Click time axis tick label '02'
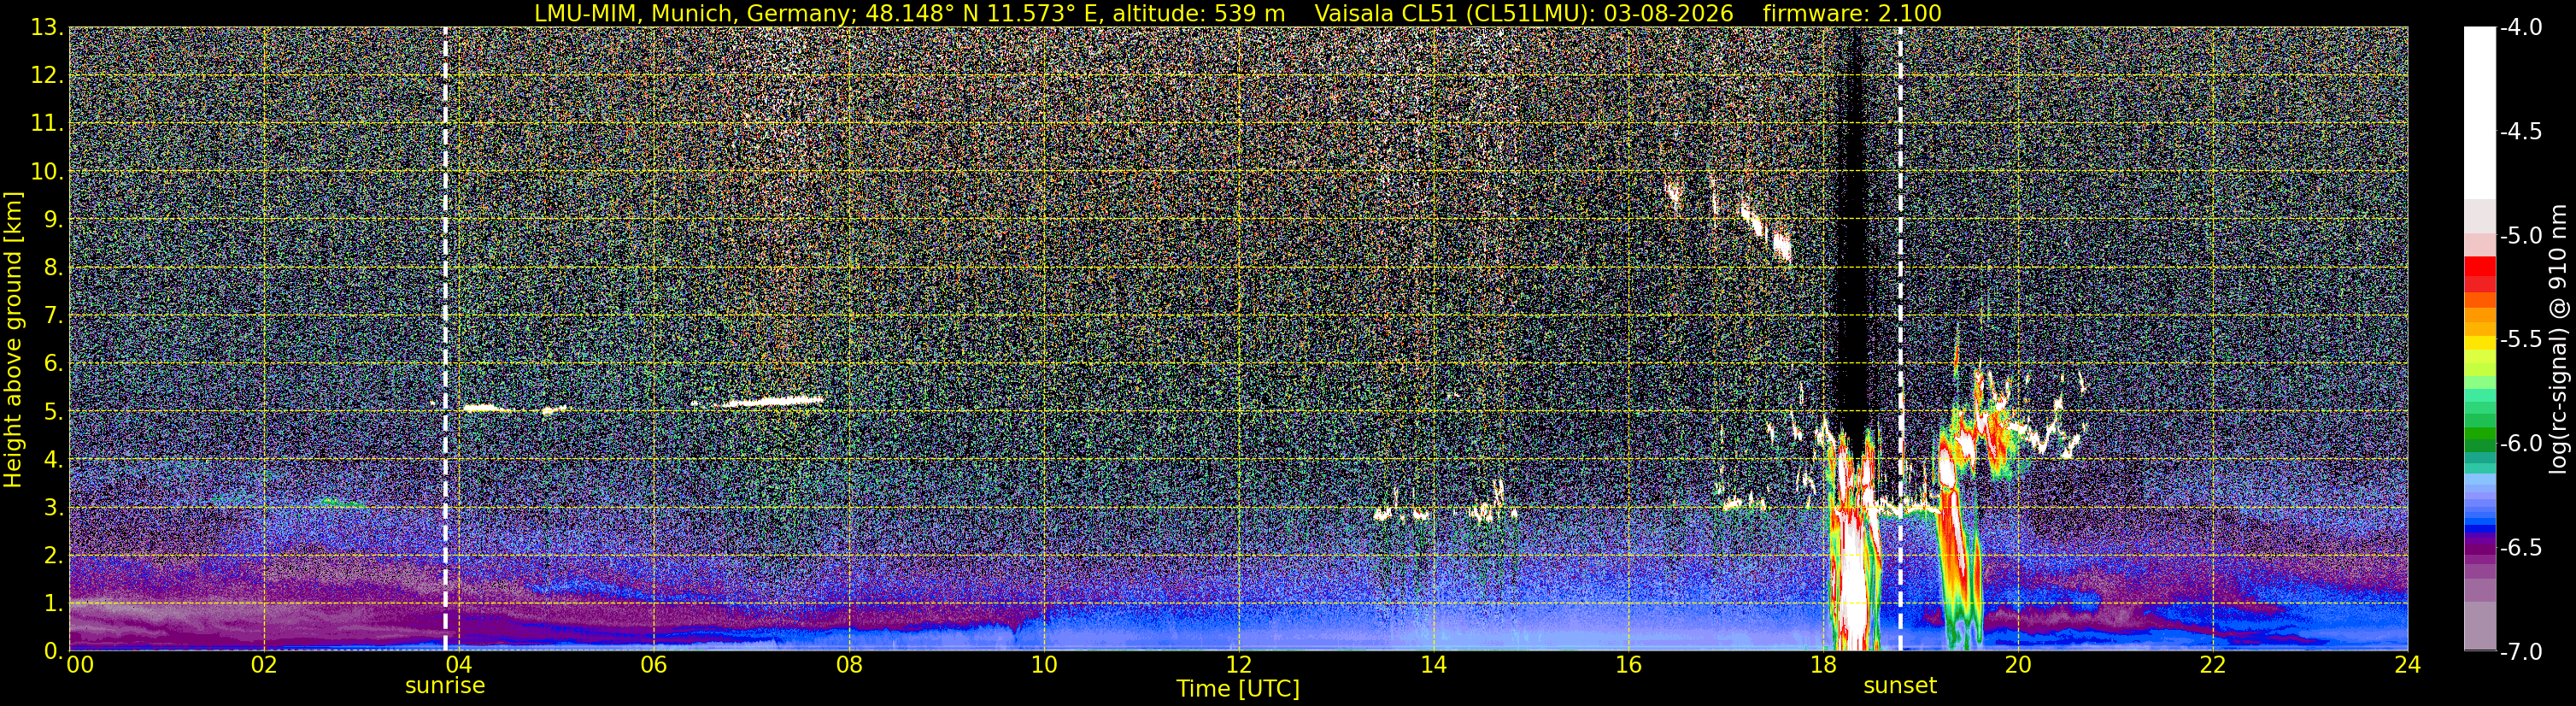2576x706 pixels. (x=263, y=665)
